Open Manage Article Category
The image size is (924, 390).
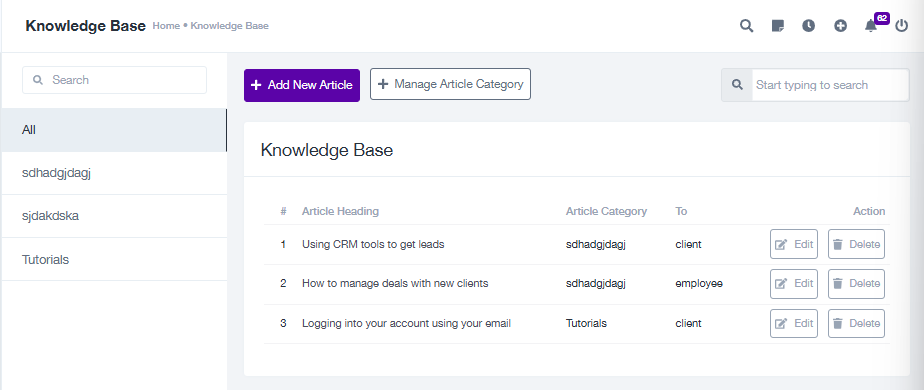pos(450,84)
